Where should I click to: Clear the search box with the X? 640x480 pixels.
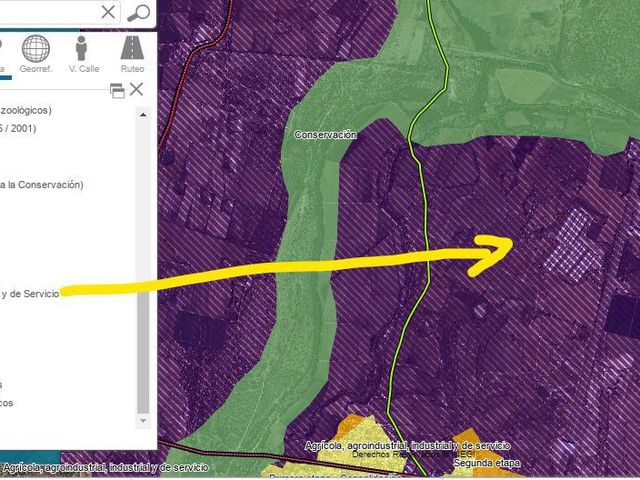tap(108, 12)
